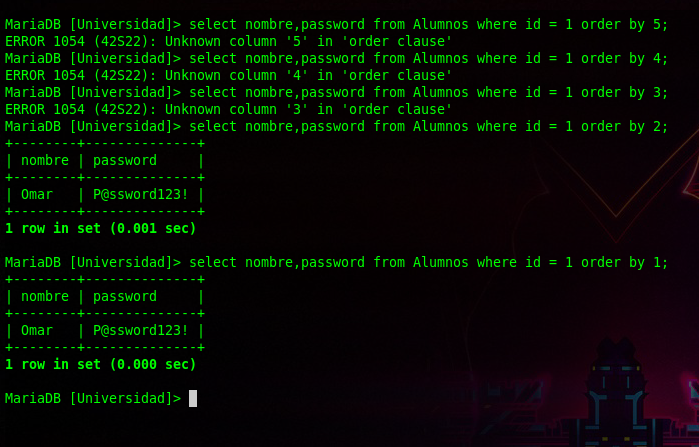This screenshot has width=699, height=447.
Task: Click the Unknown column '5' error line
Action: [x=228, y=41]
